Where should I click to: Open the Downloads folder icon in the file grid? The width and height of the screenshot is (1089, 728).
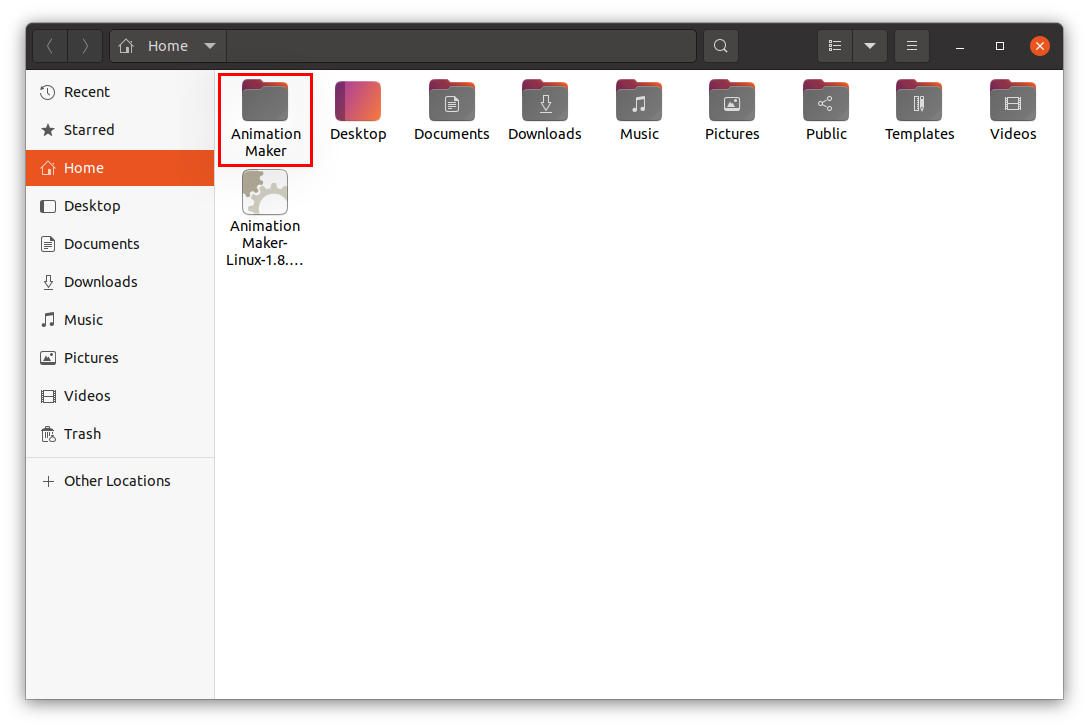[x=544, y=101]
